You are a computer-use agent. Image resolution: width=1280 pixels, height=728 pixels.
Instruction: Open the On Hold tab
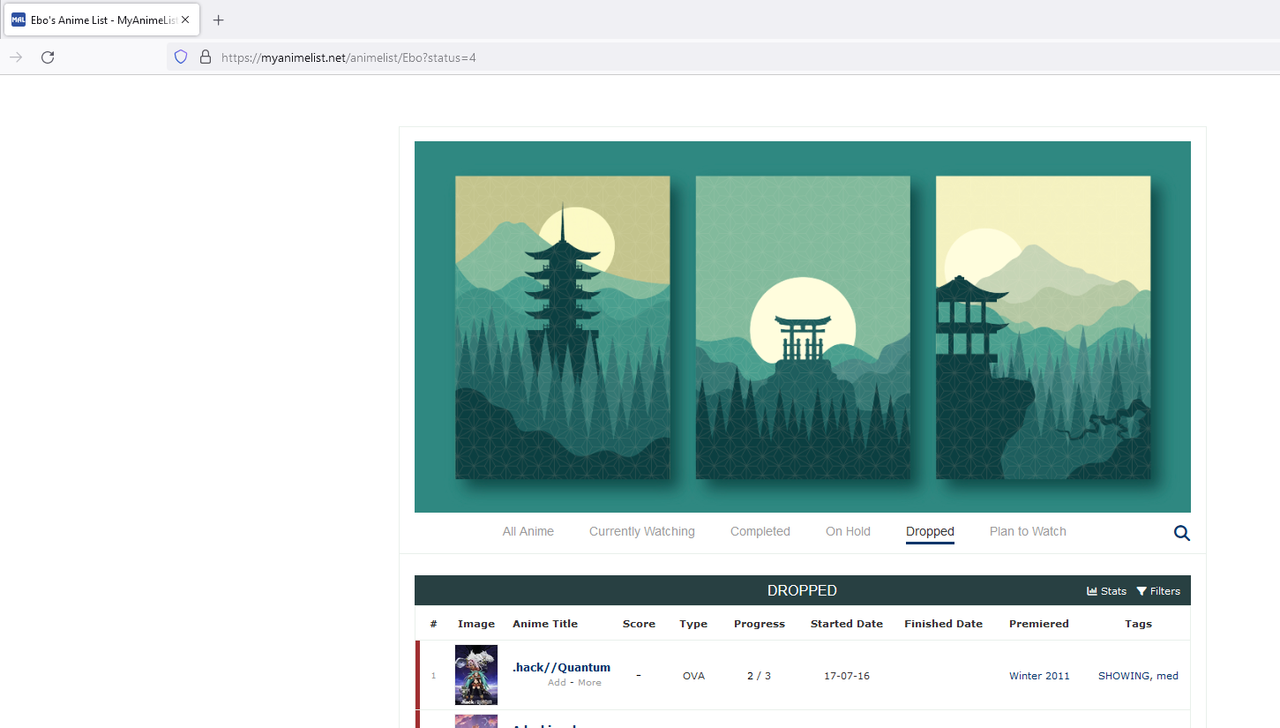coord(848,532)
